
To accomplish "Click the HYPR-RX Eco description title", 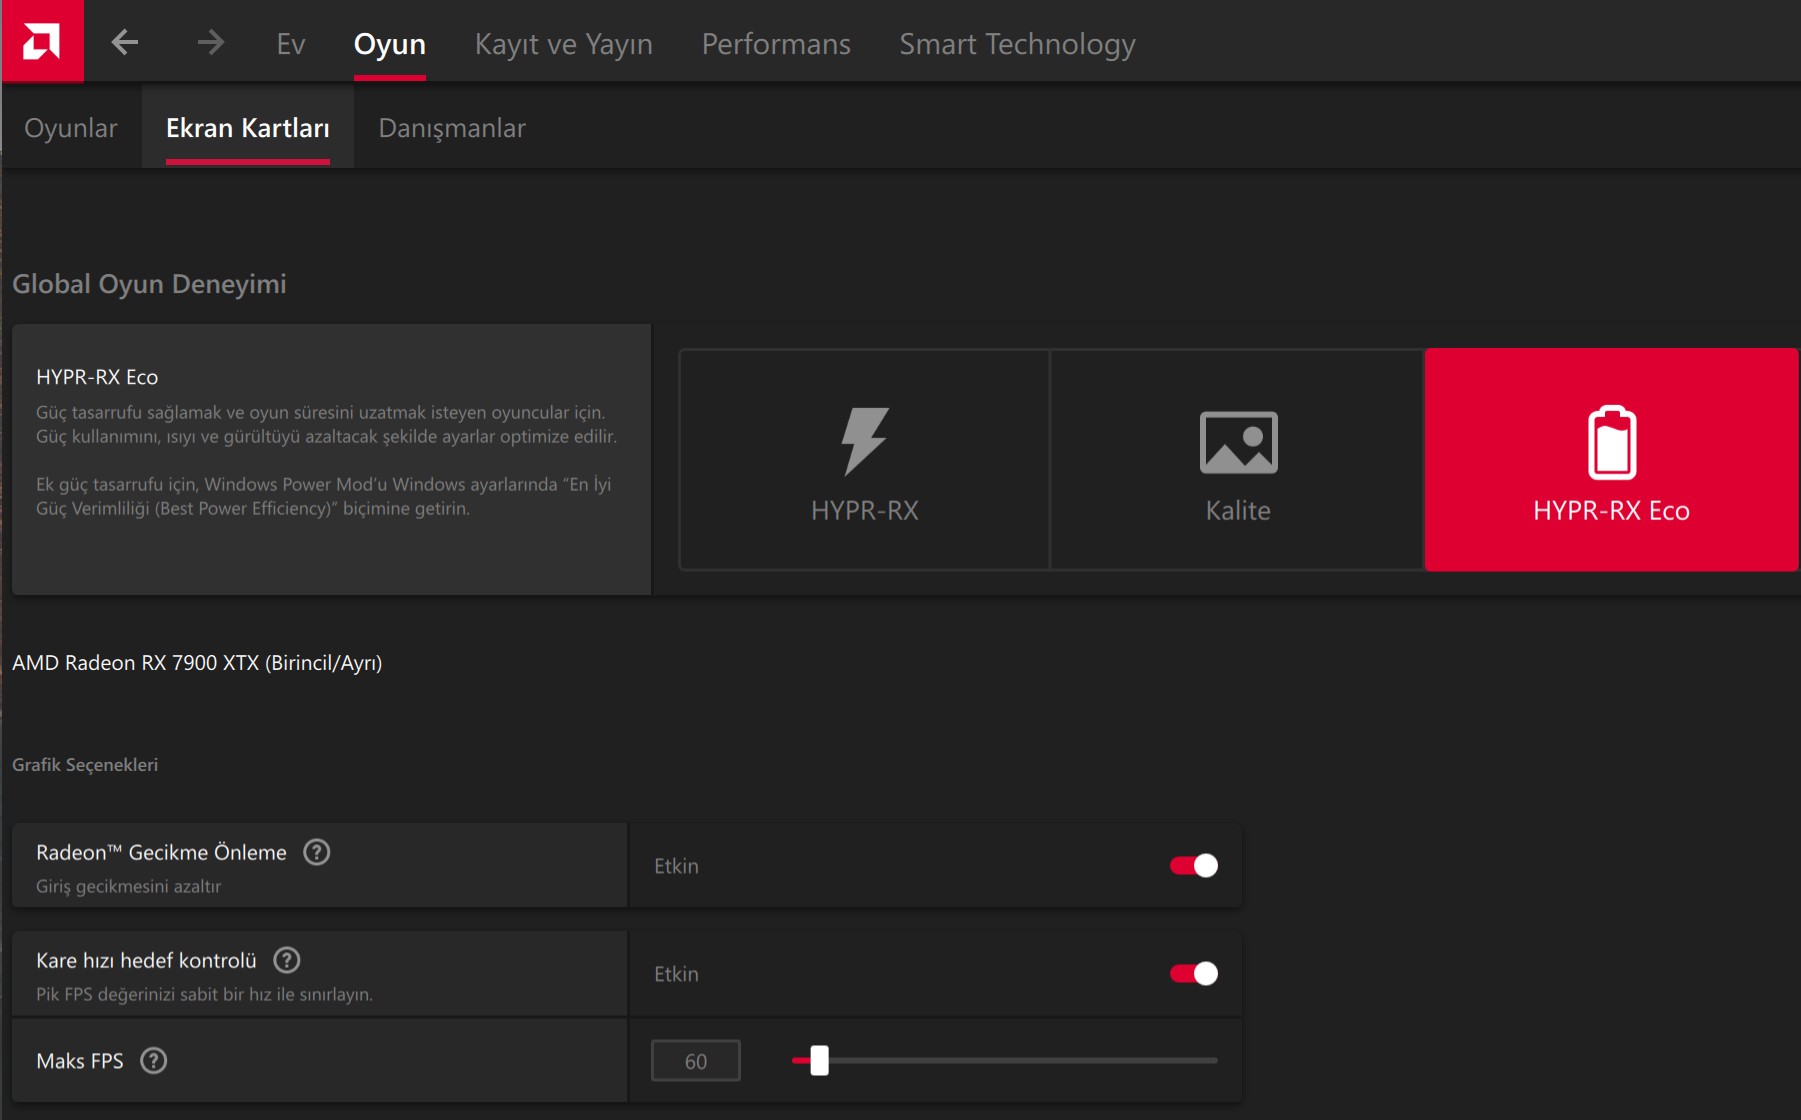I will tap(97, 377).
